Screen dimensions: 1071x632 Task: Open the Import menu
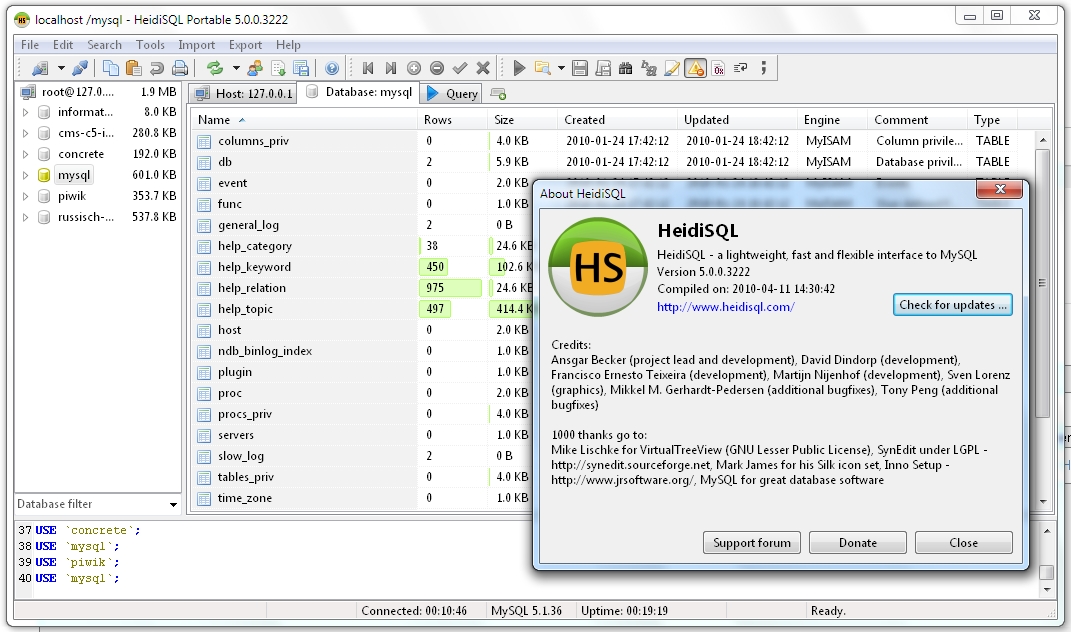coord(197,45)
